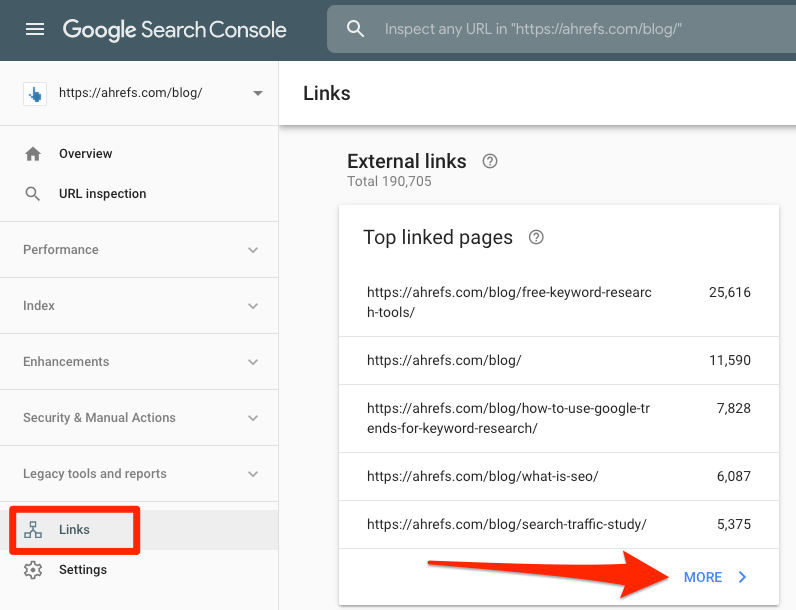This screenshot has width=796, height=610.
Task: Click the ahrefs property favicon
Action: (34, 93)
